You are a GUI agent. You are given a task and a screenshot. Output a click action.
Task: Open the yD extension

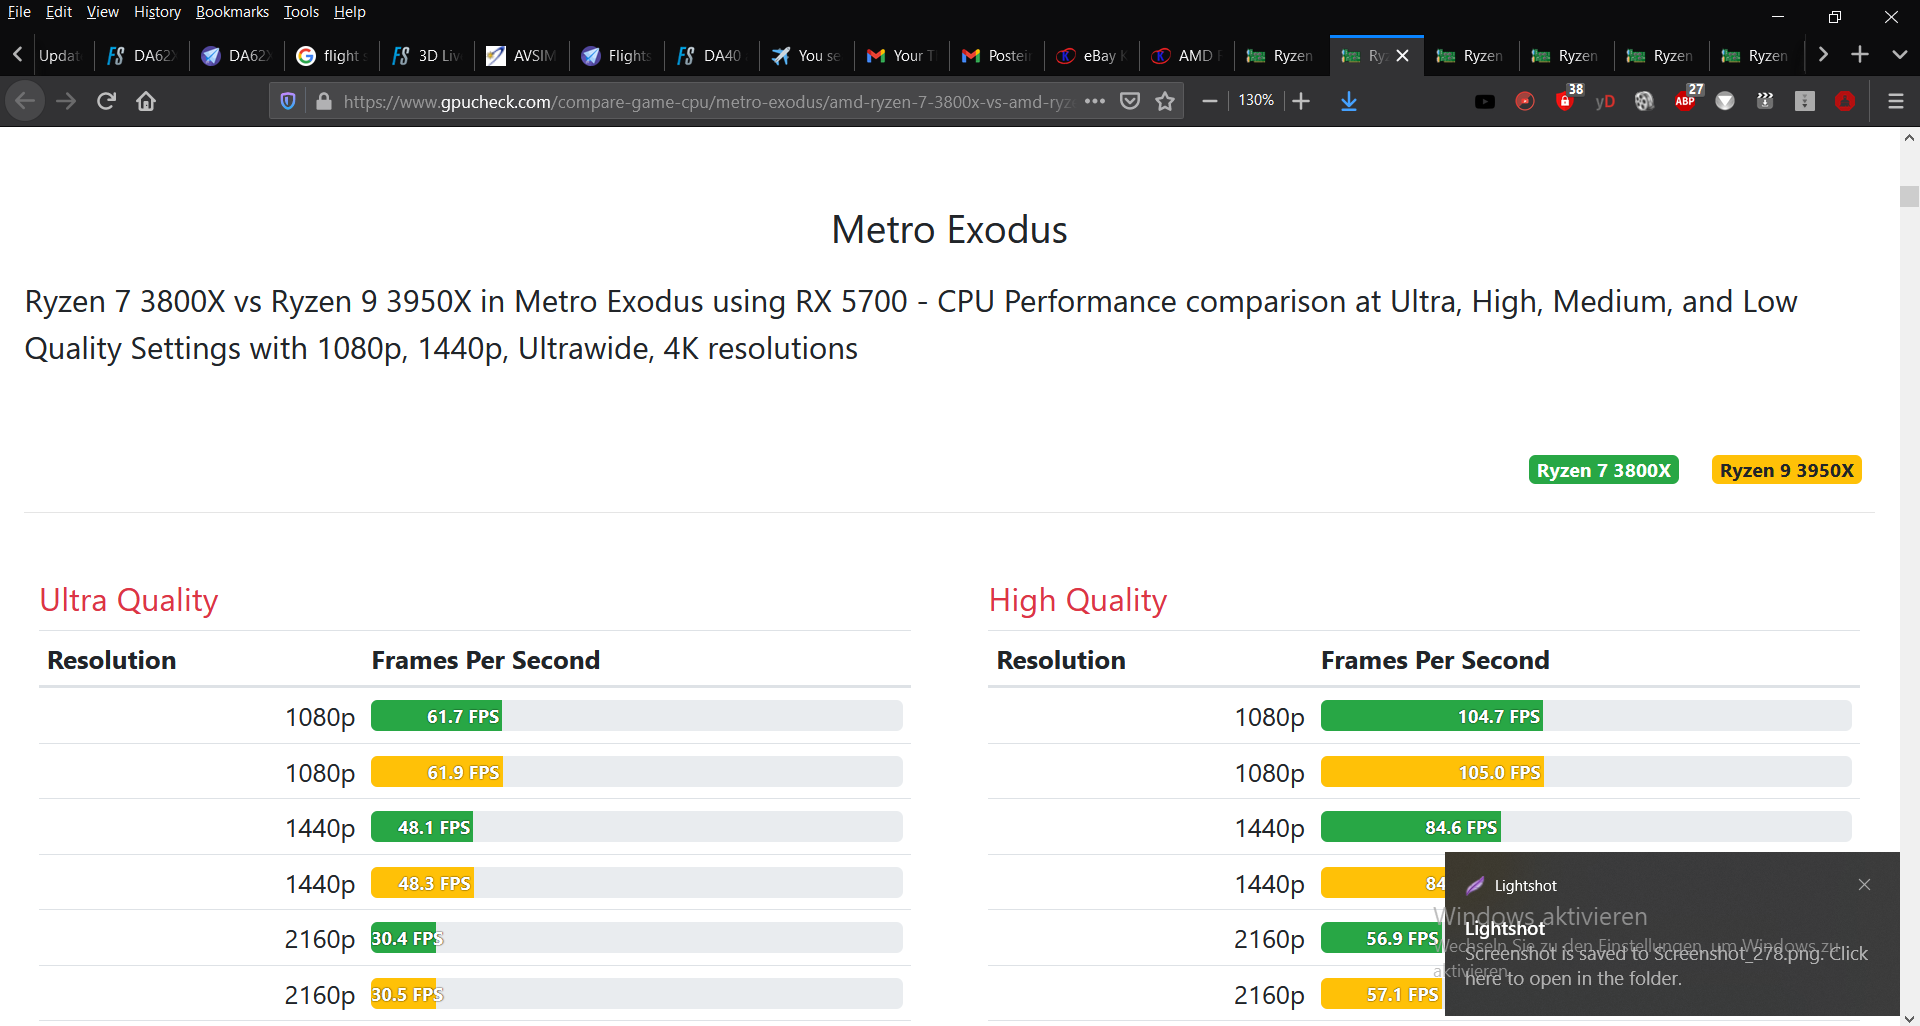1605,101
